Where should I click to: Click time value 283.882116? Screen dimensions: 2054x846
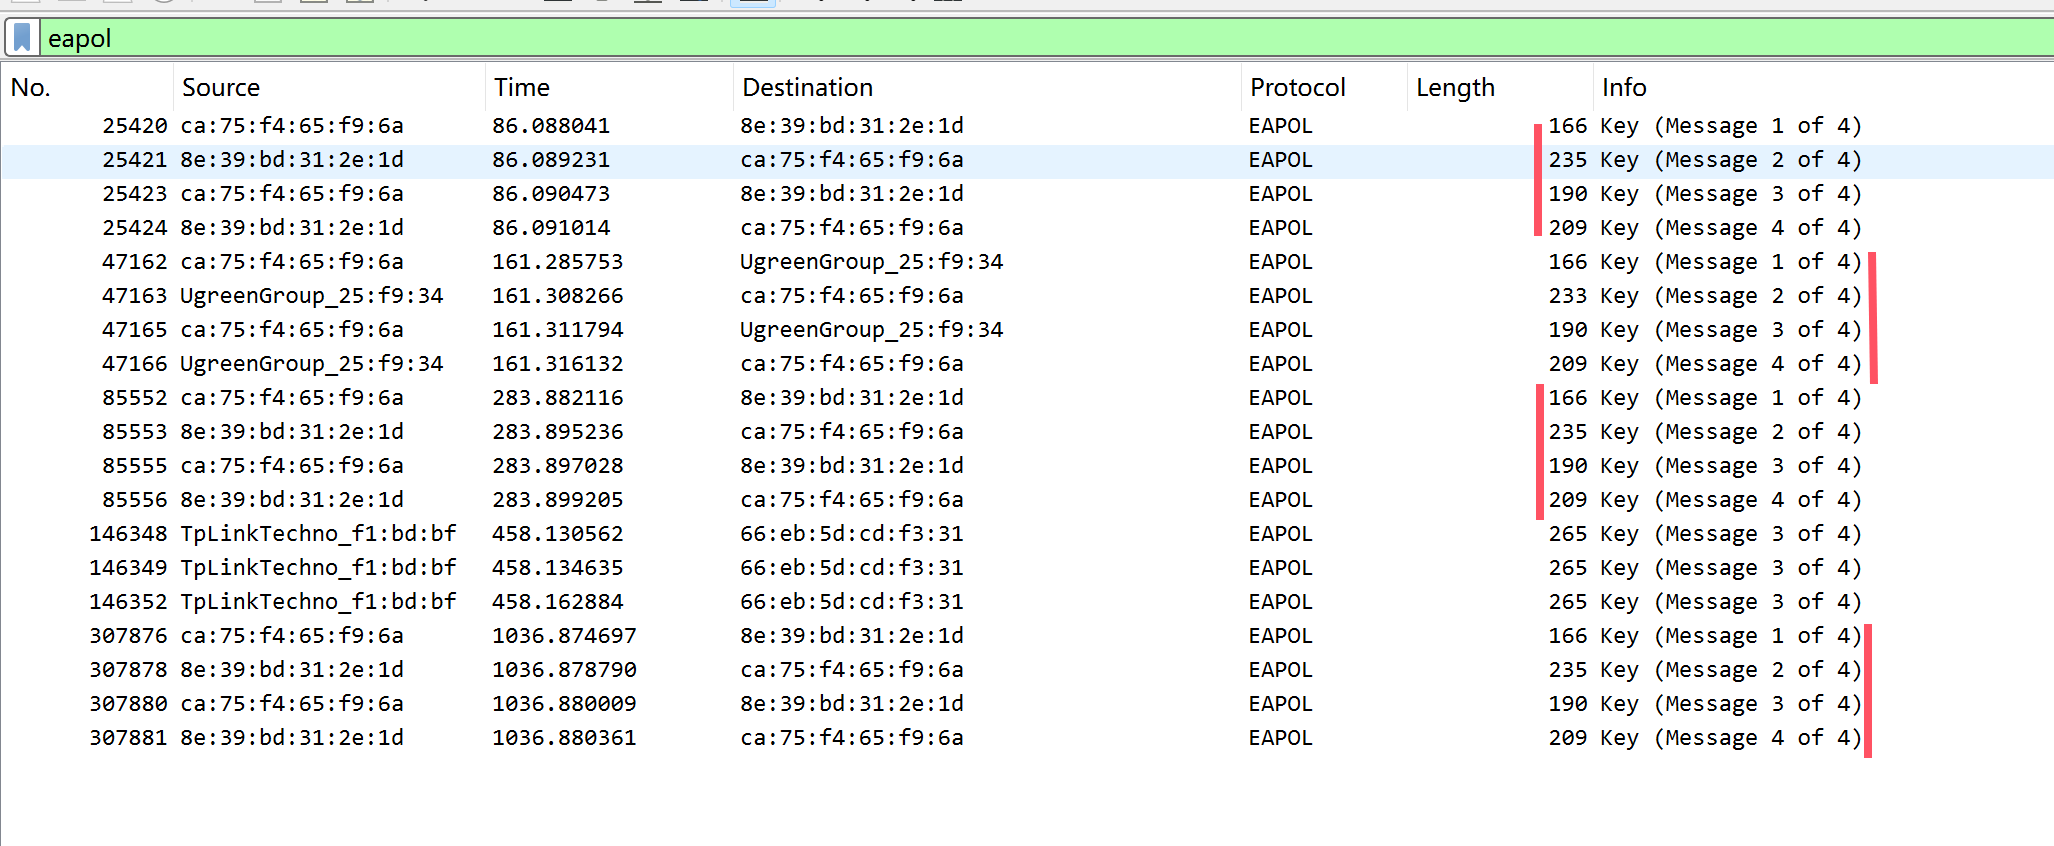[558, 398]
